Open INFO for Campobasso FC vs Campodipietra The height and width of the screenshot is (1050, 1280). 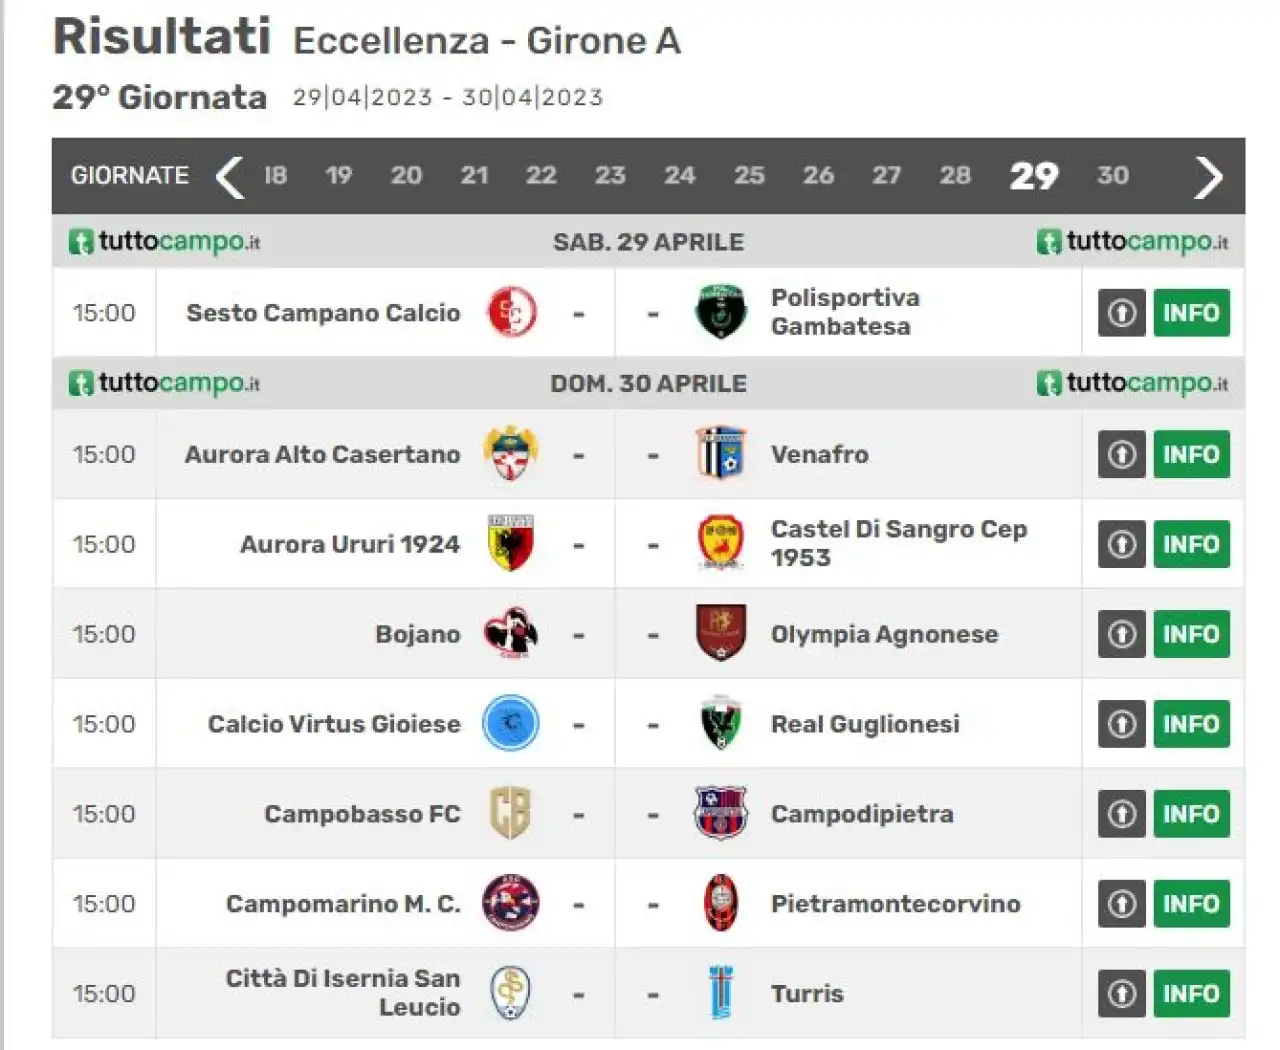[x=1191, y=814]
